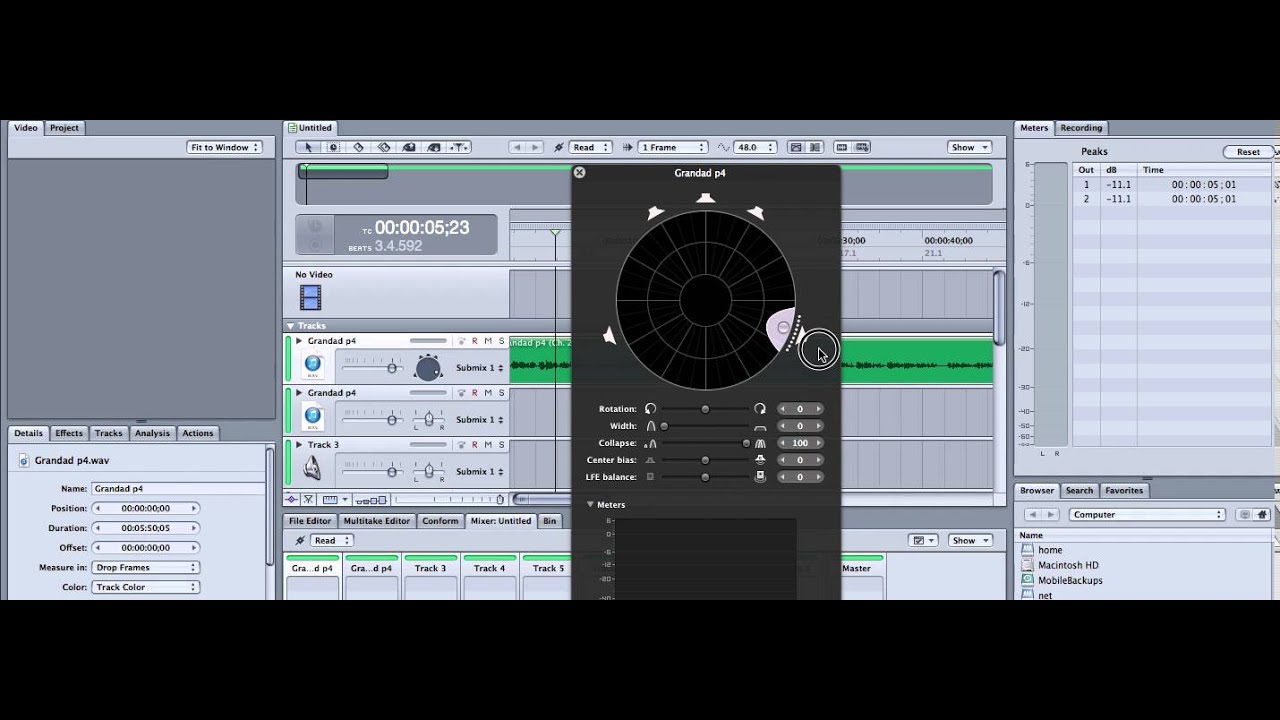Click the surround pan knob on first track
Image resolution: width=1280 pixels, height=720 pixels.
pyautogui.click(x=428, y=368)
